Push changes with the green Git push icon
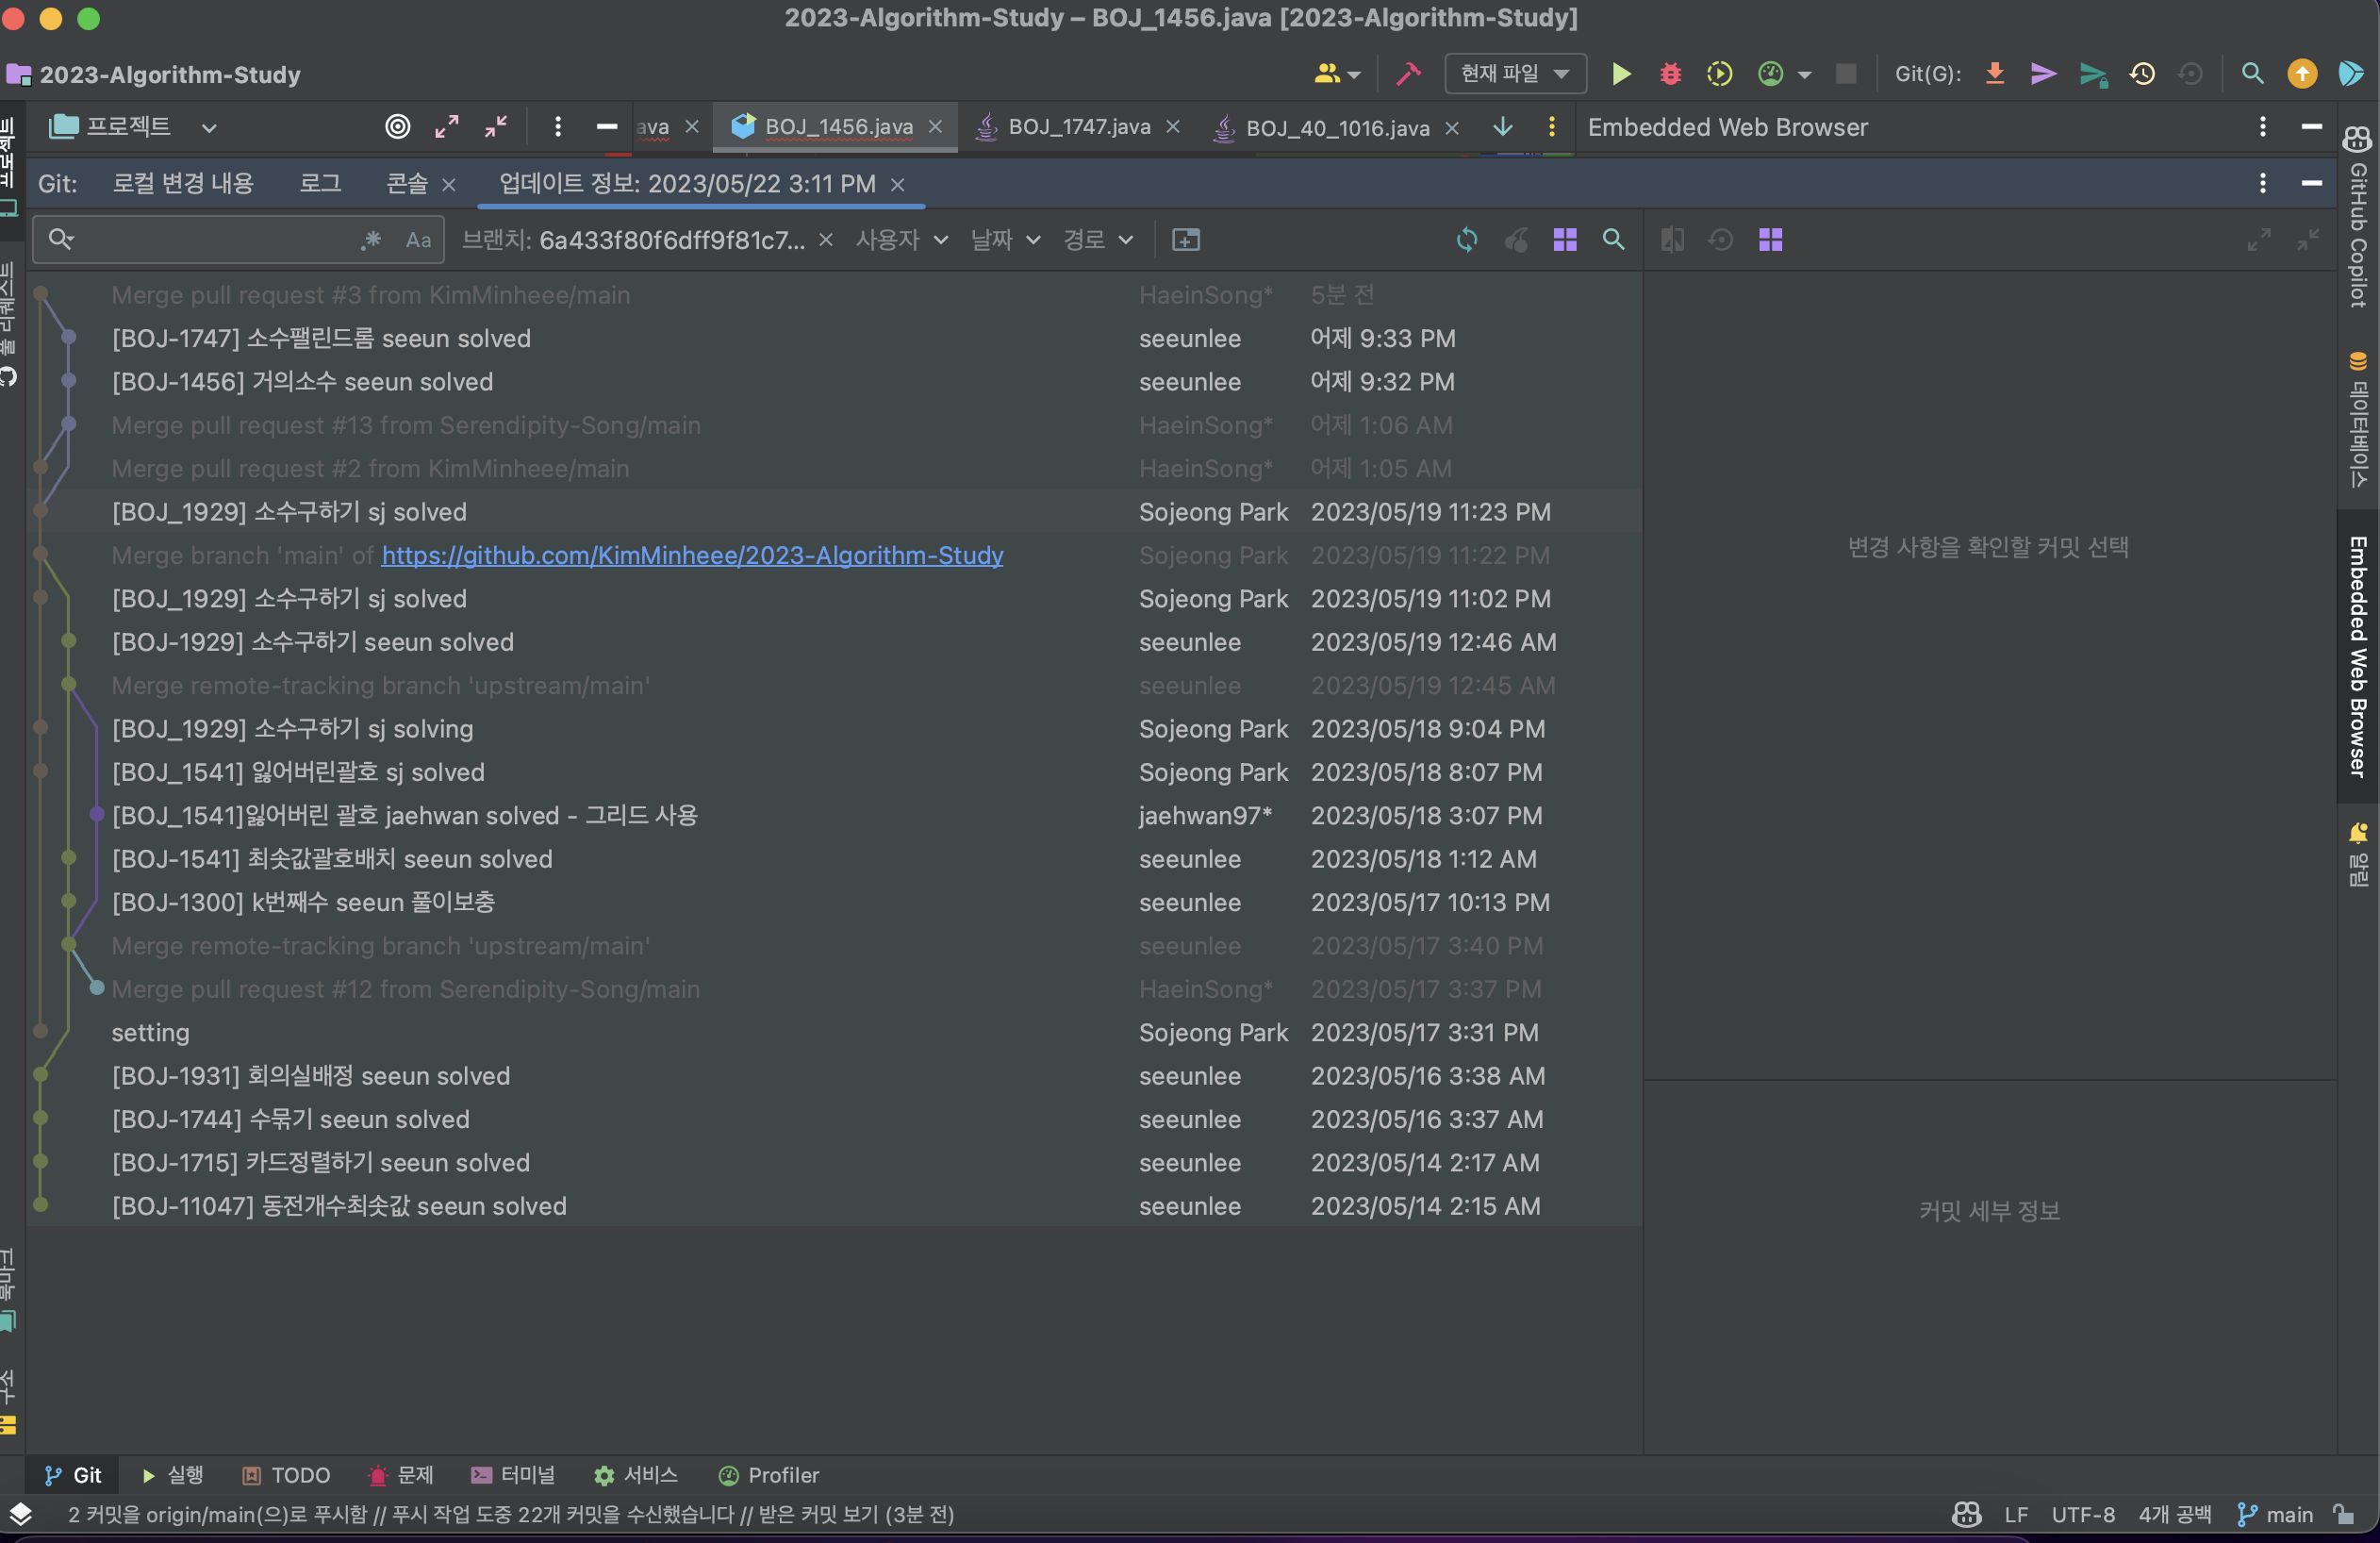This screenshot has width=2380, height=1543. pyautogui.click(x=2093, y=74)
